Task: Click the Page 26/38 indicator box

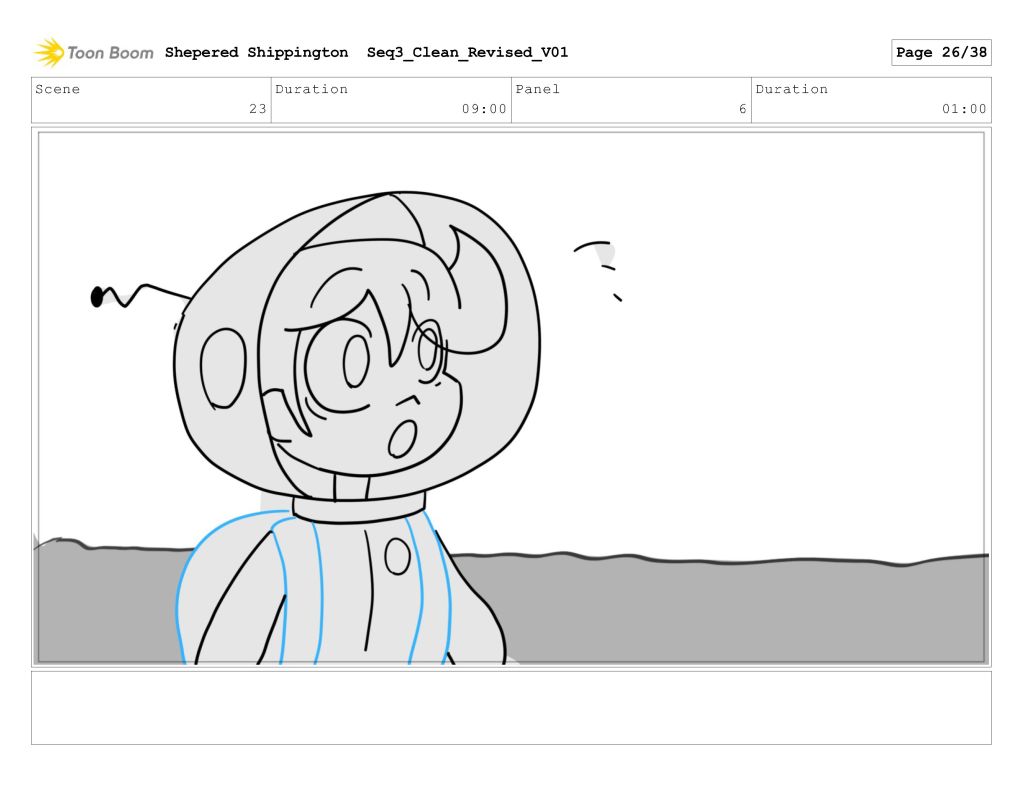Action: (940, 52)
